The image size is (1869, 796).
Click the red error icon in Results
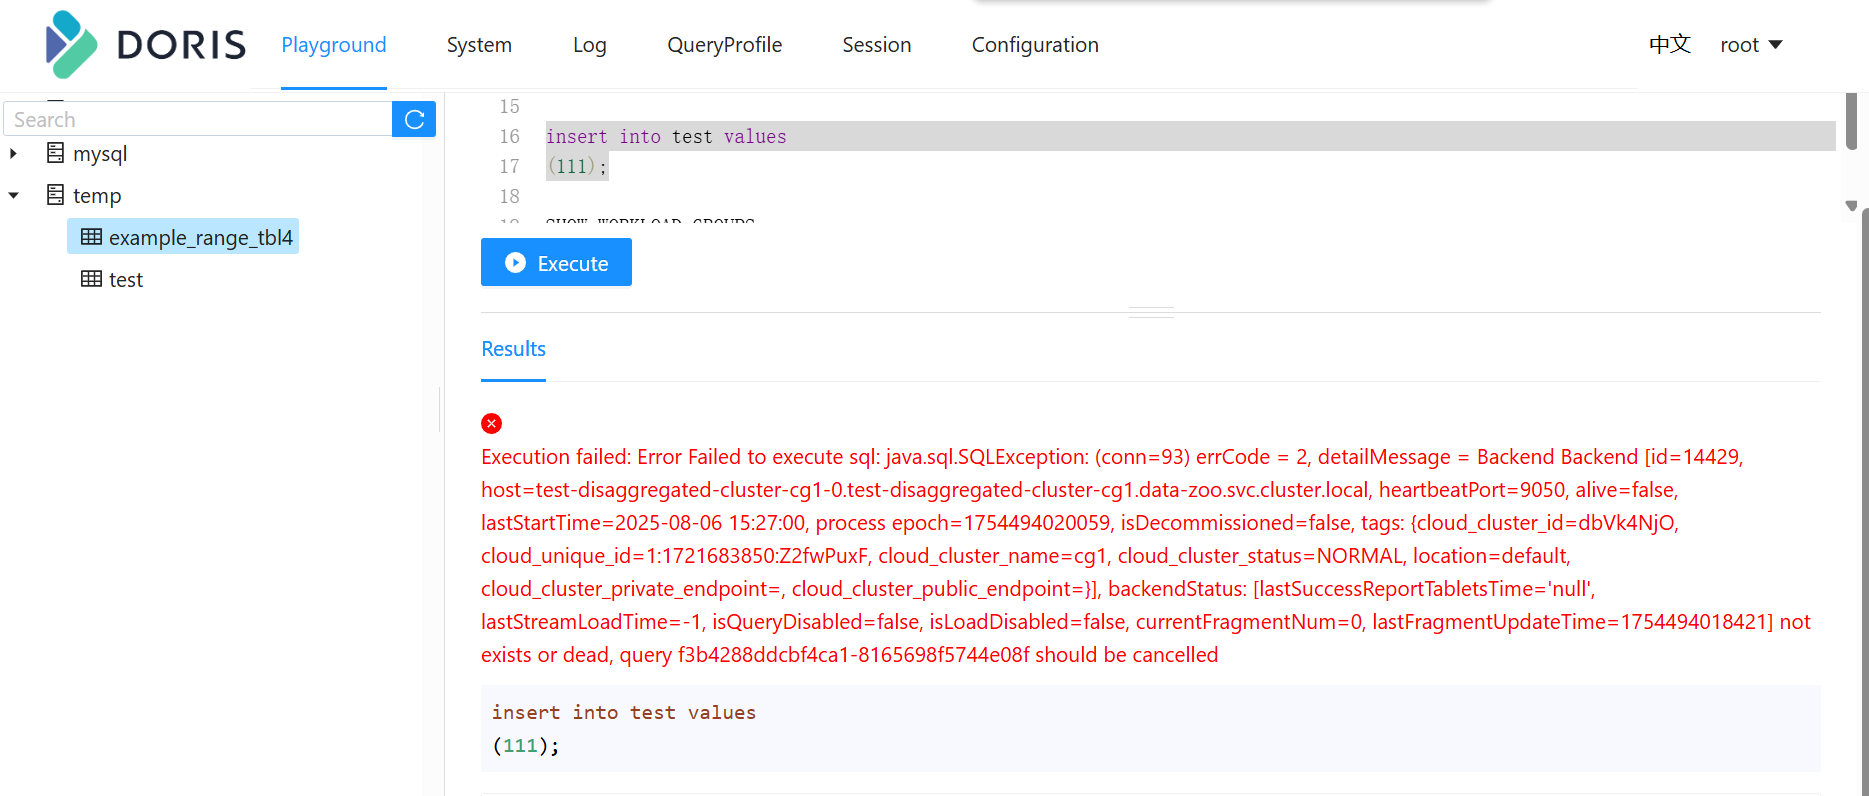pyautogui.click(x=491, y=423)
